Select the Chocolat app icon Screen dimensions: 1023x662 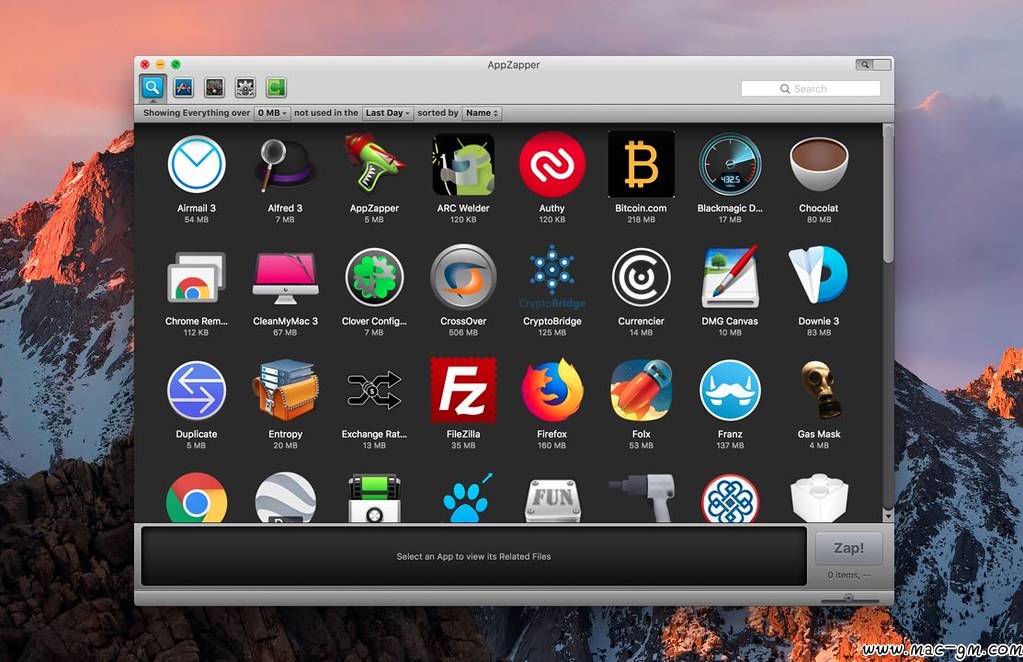819,164
